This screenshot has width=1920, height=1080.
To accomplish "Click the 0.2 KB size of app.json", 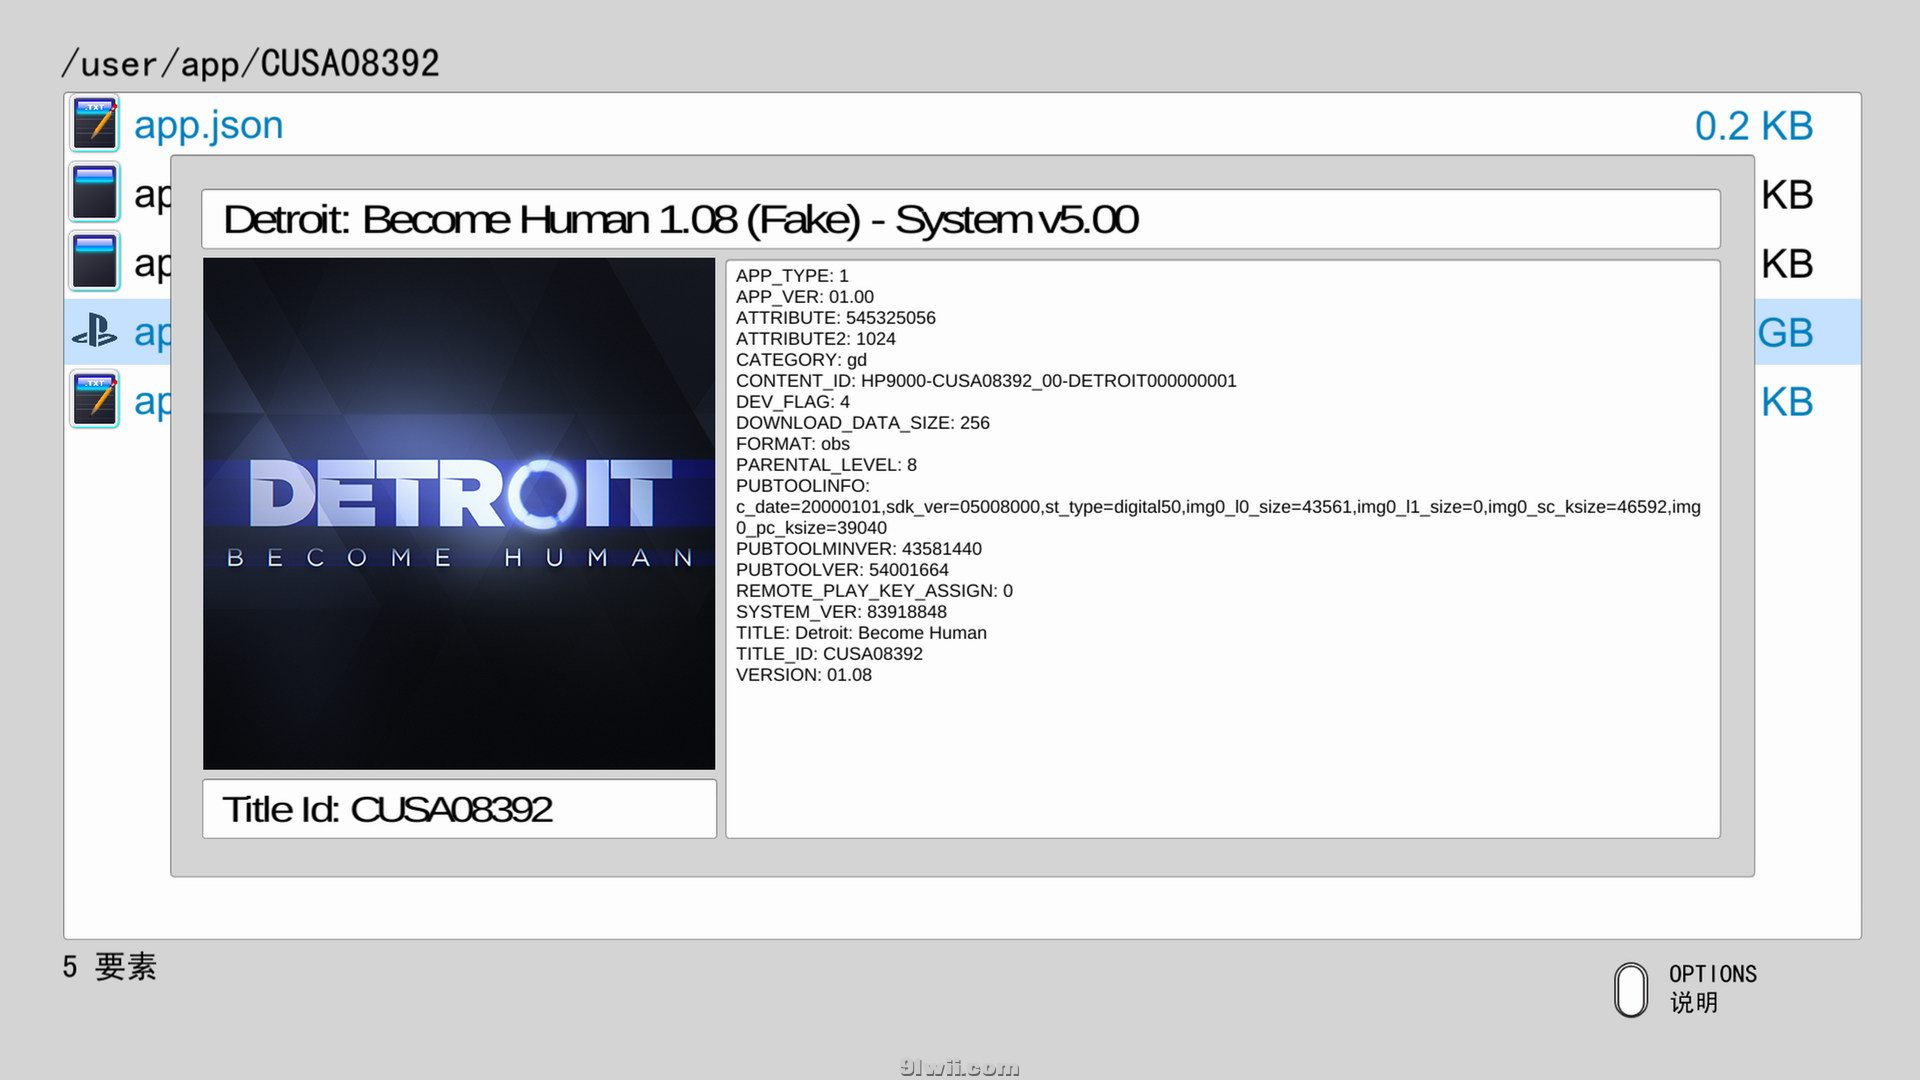I will pyautogui.click(x=1753, y=126).
